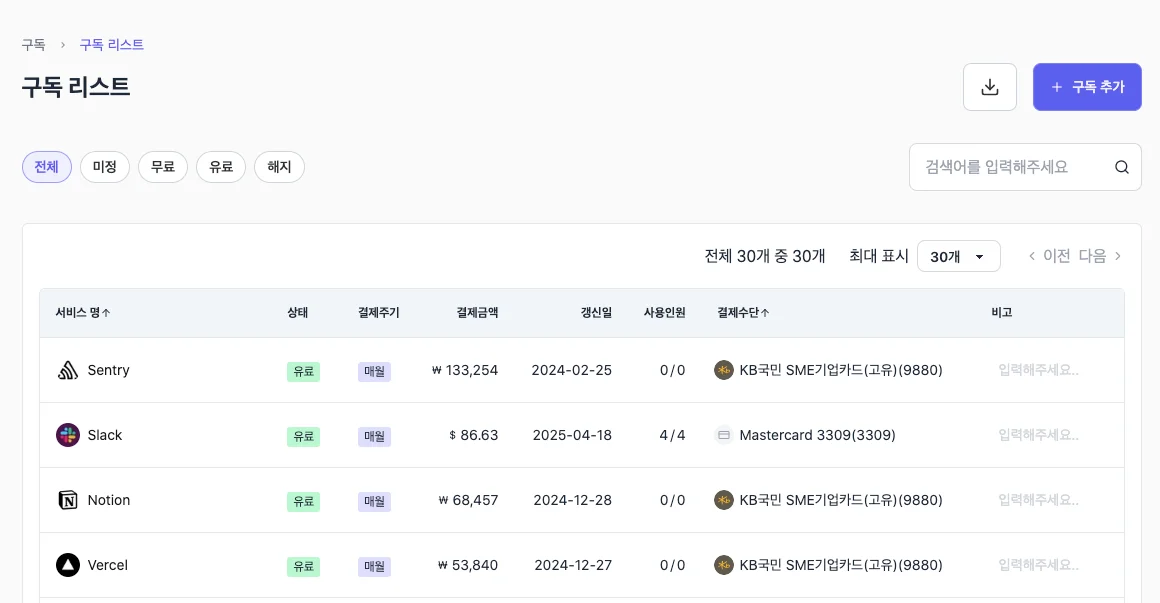Open the 30개 page size dropdown
Screen dimensions: 1160x603
point(958,256)
